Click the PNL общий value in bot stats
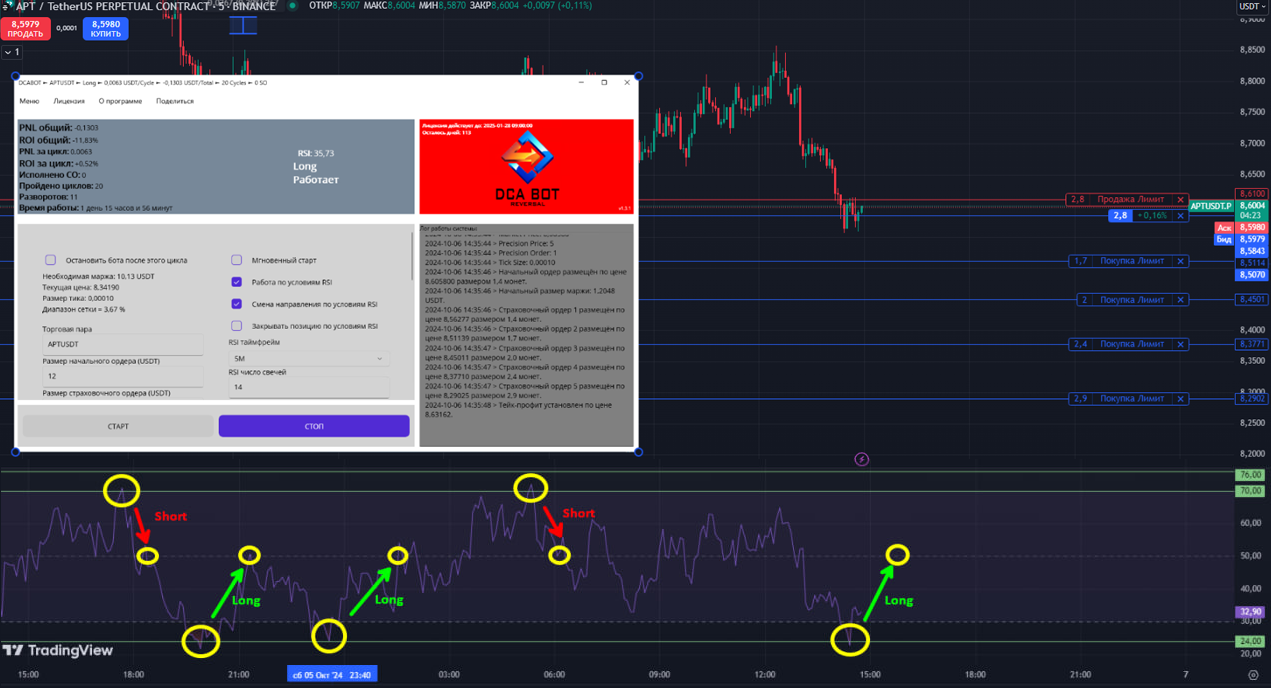 coord(86,128)
